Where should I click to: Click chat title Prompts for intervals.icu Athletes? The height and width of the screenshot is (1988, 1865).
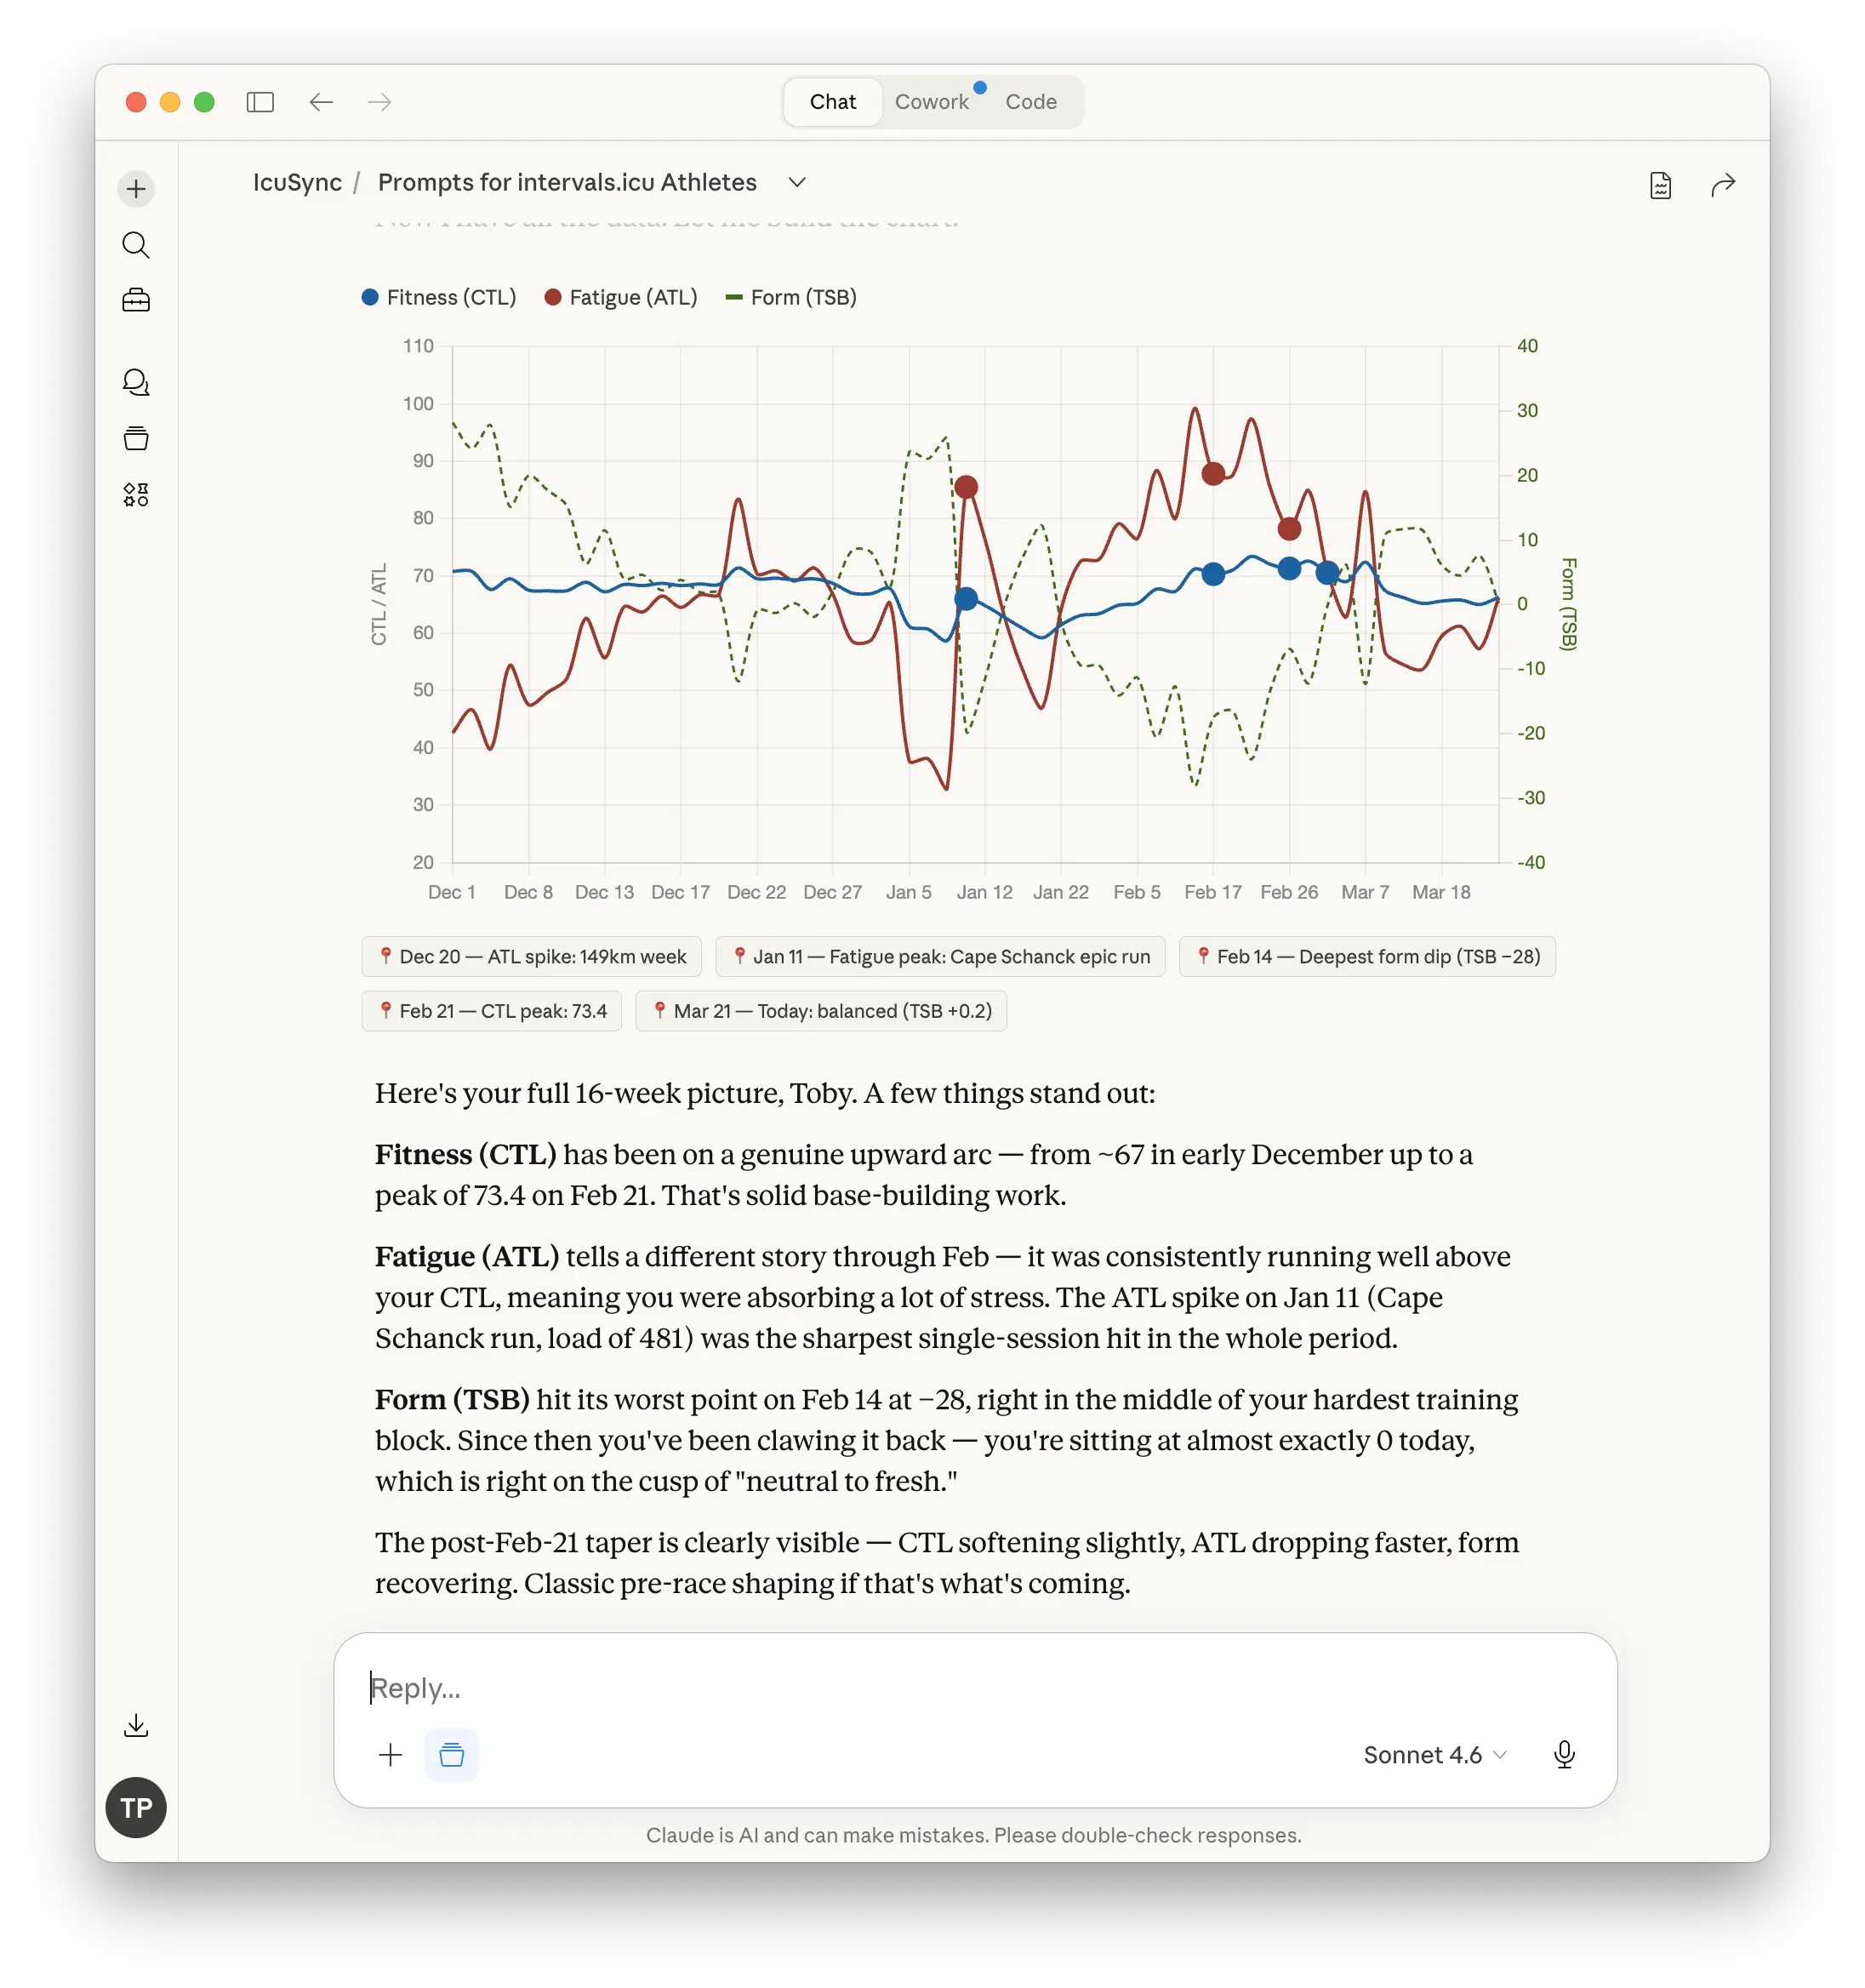567,182
